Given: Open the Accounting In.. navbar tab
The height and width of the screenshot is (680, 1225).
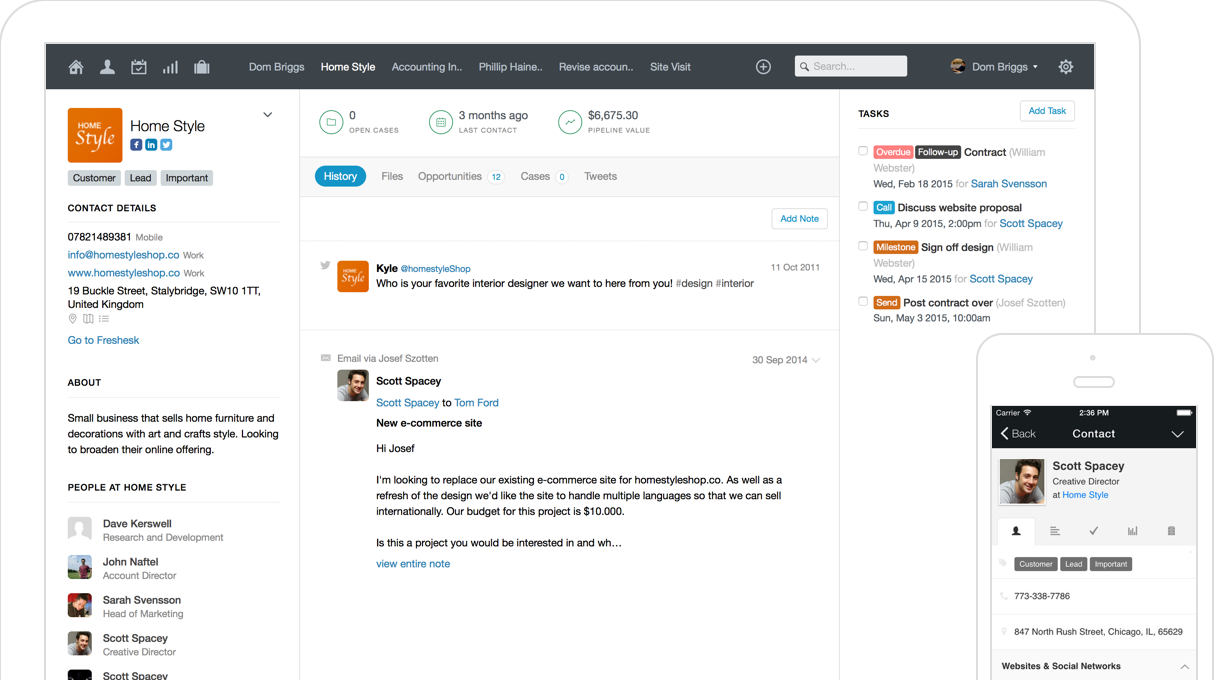Looking at the screenshot, I should [427, 67].
